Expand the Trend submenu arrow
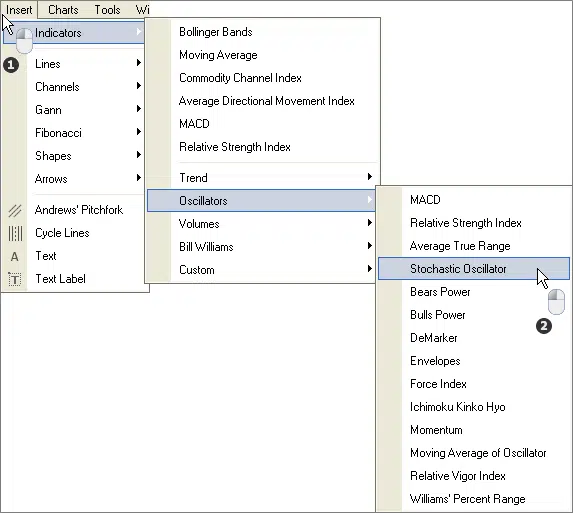This screenshot has width=573, height=513. (369, 177)
